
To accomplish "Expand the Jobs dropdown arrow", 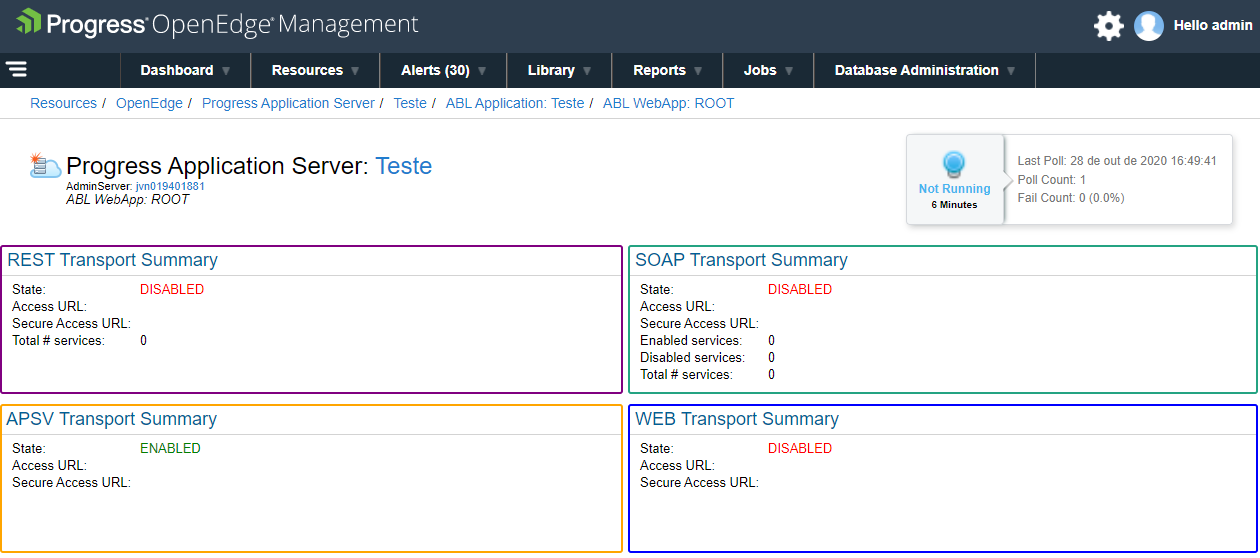I will coord(789,71).
